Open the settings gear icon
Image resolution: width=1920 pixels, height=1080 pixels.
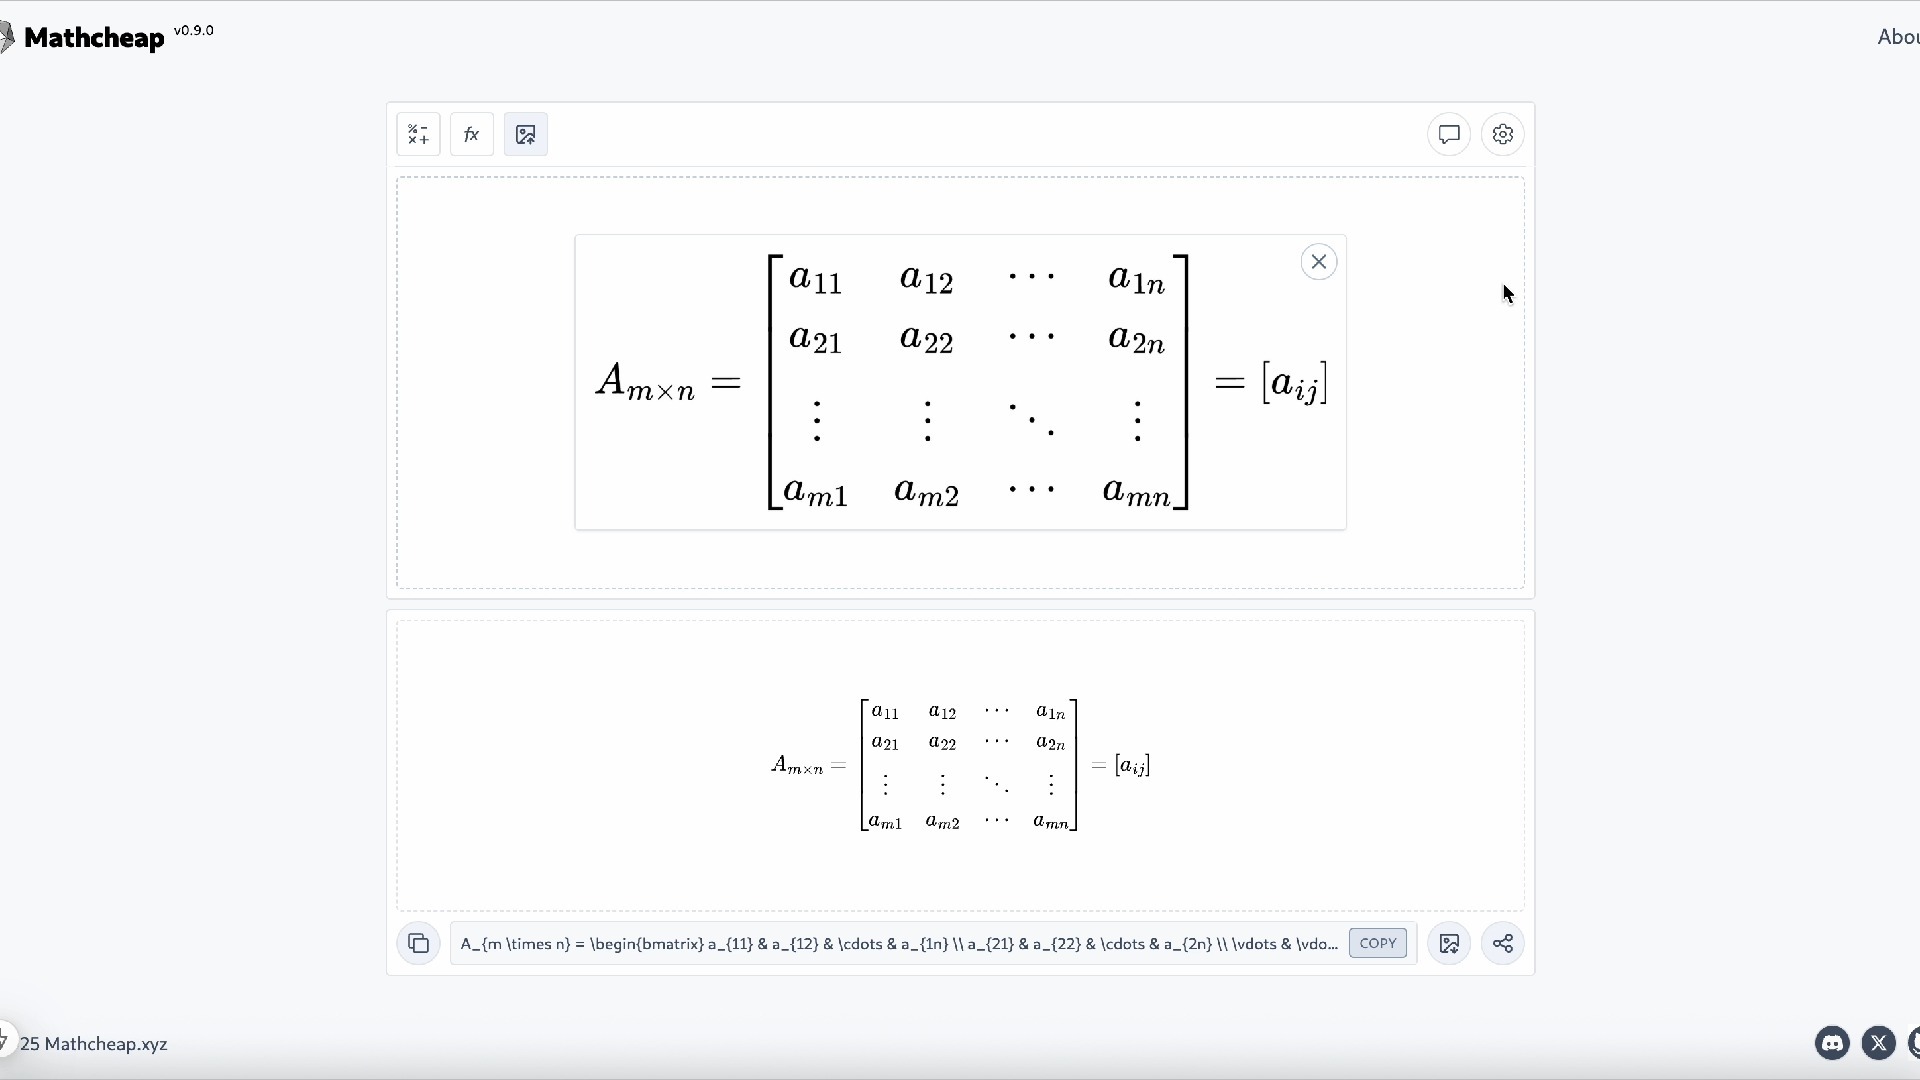1503,134
